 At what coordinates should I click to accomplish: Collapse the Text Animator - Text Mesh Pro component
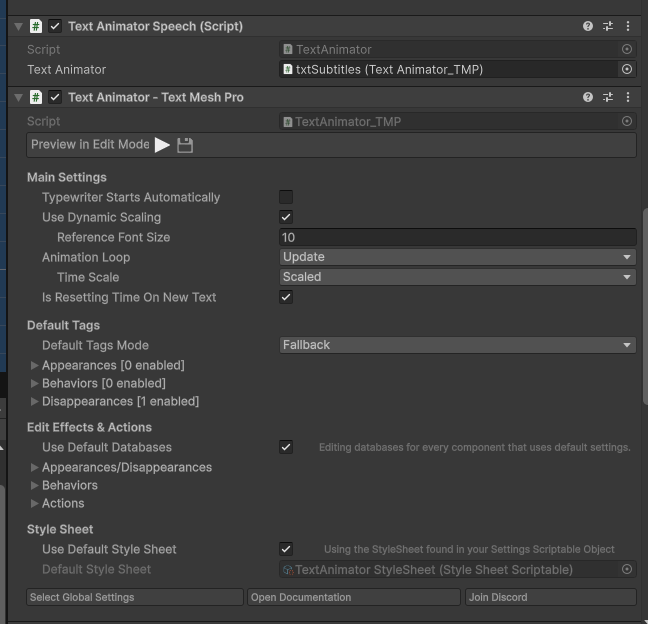(x=18, y=98)
